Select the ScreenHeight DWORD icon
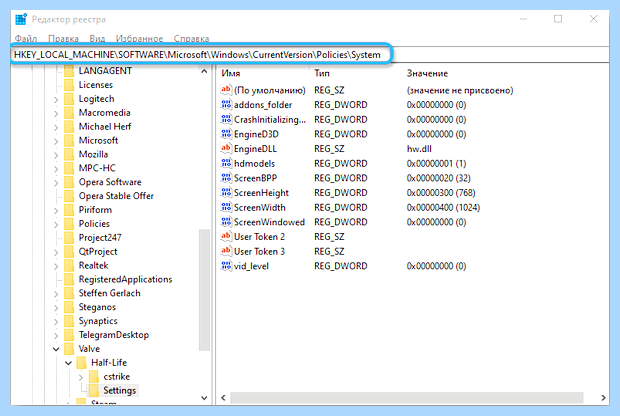The image size is (620, 416). pyautogui.click(x=226, y=192)
